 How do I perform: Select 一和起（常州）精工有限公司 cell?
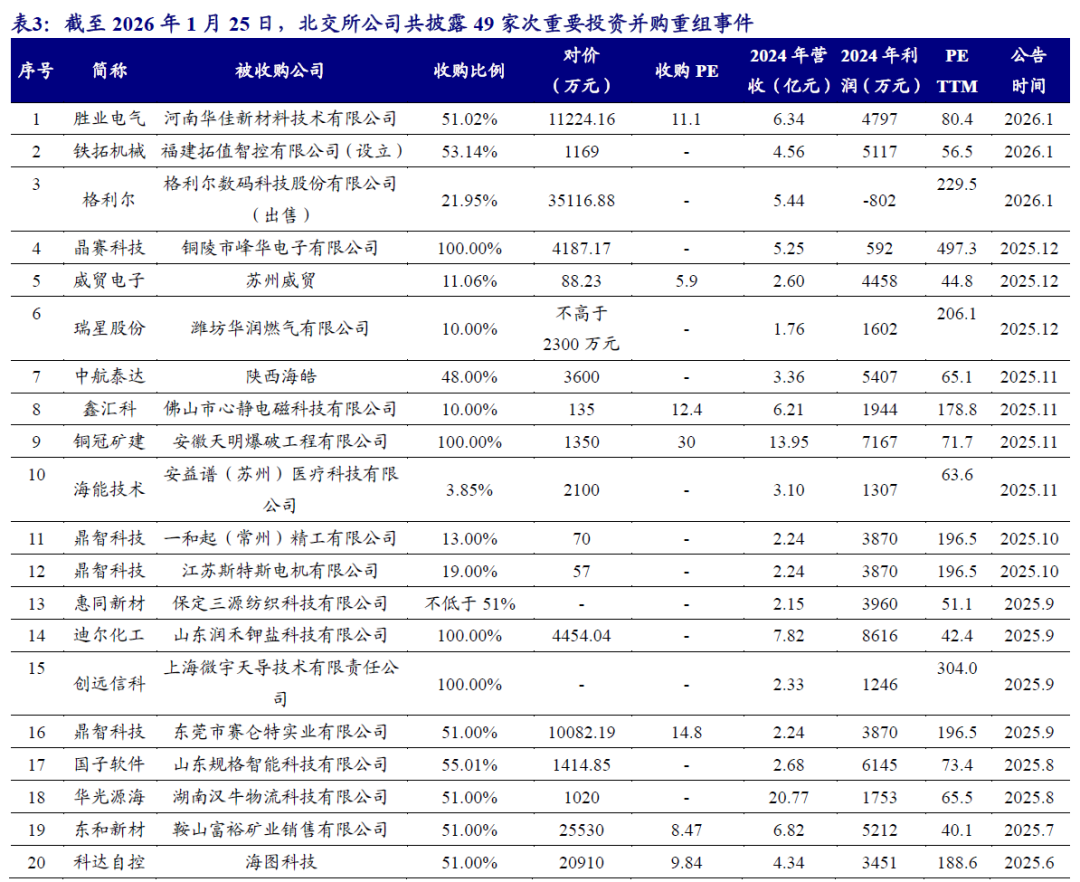tap(280, 538)
